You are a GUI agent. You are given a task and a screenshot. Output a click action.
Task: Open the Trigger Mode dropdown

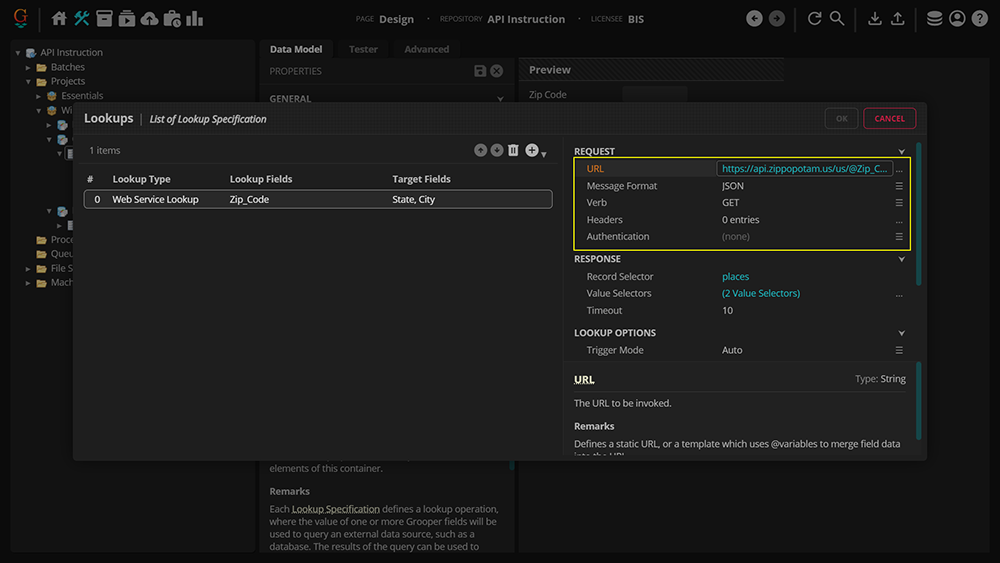pyautogui.click(x=899, y=351)
